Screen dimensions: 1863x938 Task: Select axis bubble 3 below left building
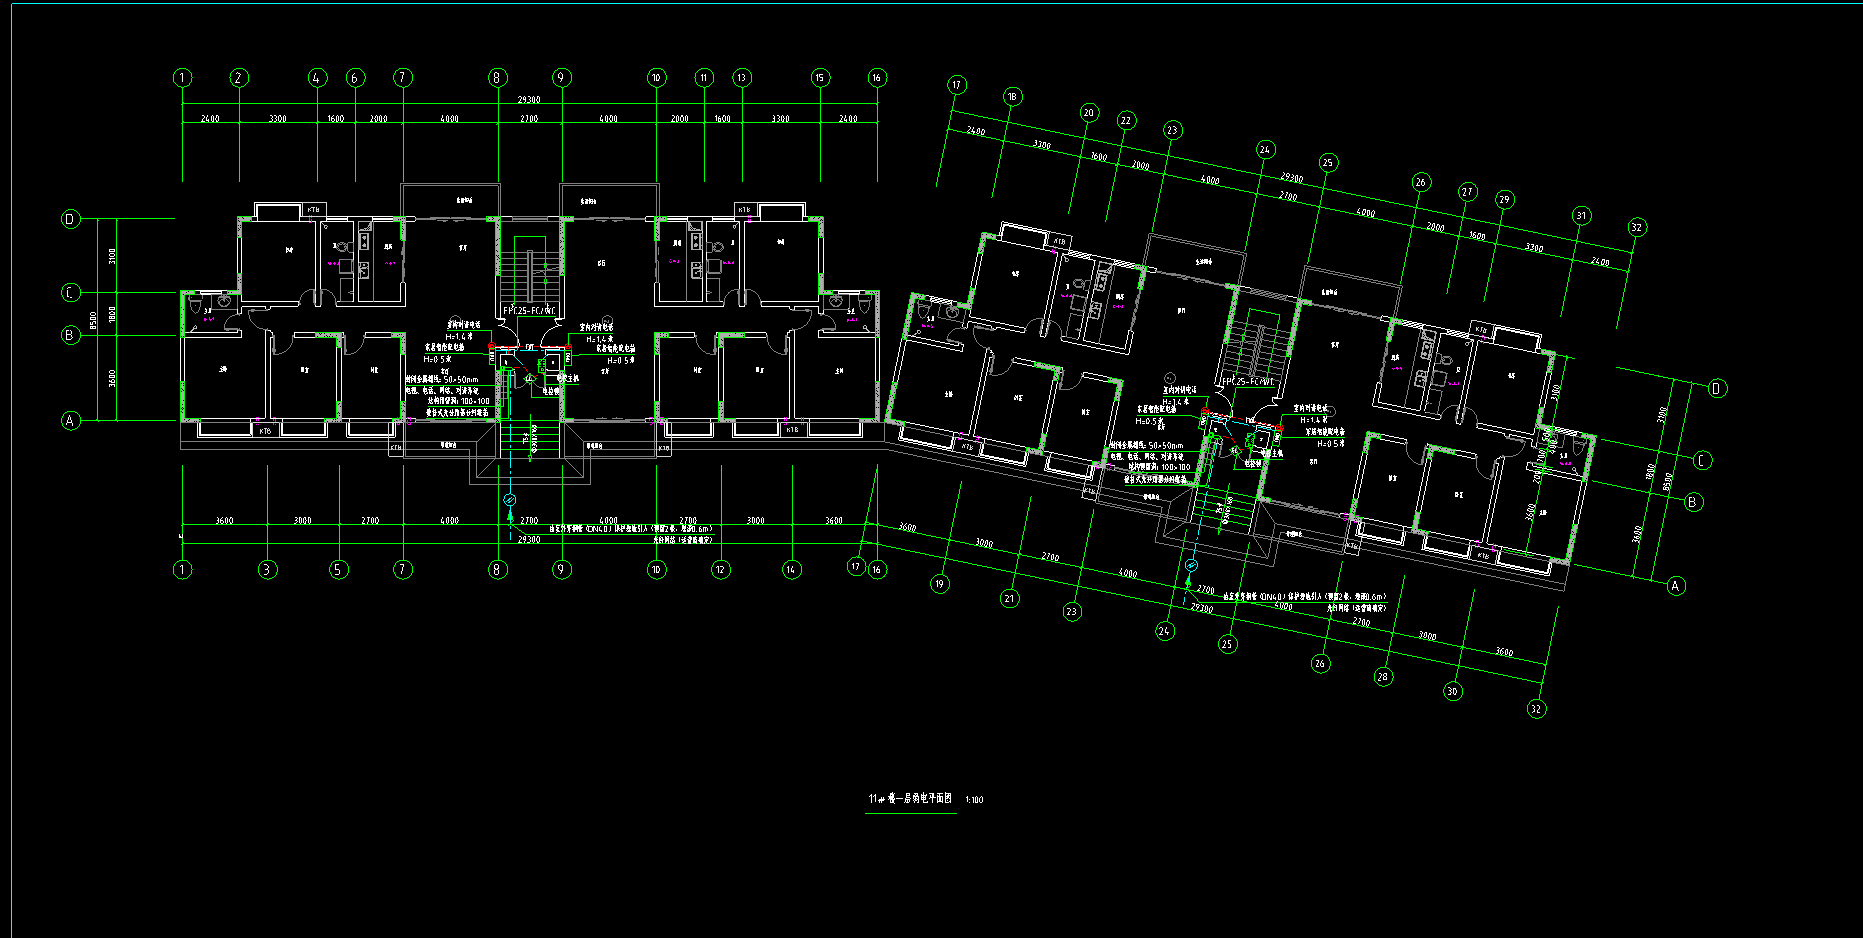click(x=267, y=570)
